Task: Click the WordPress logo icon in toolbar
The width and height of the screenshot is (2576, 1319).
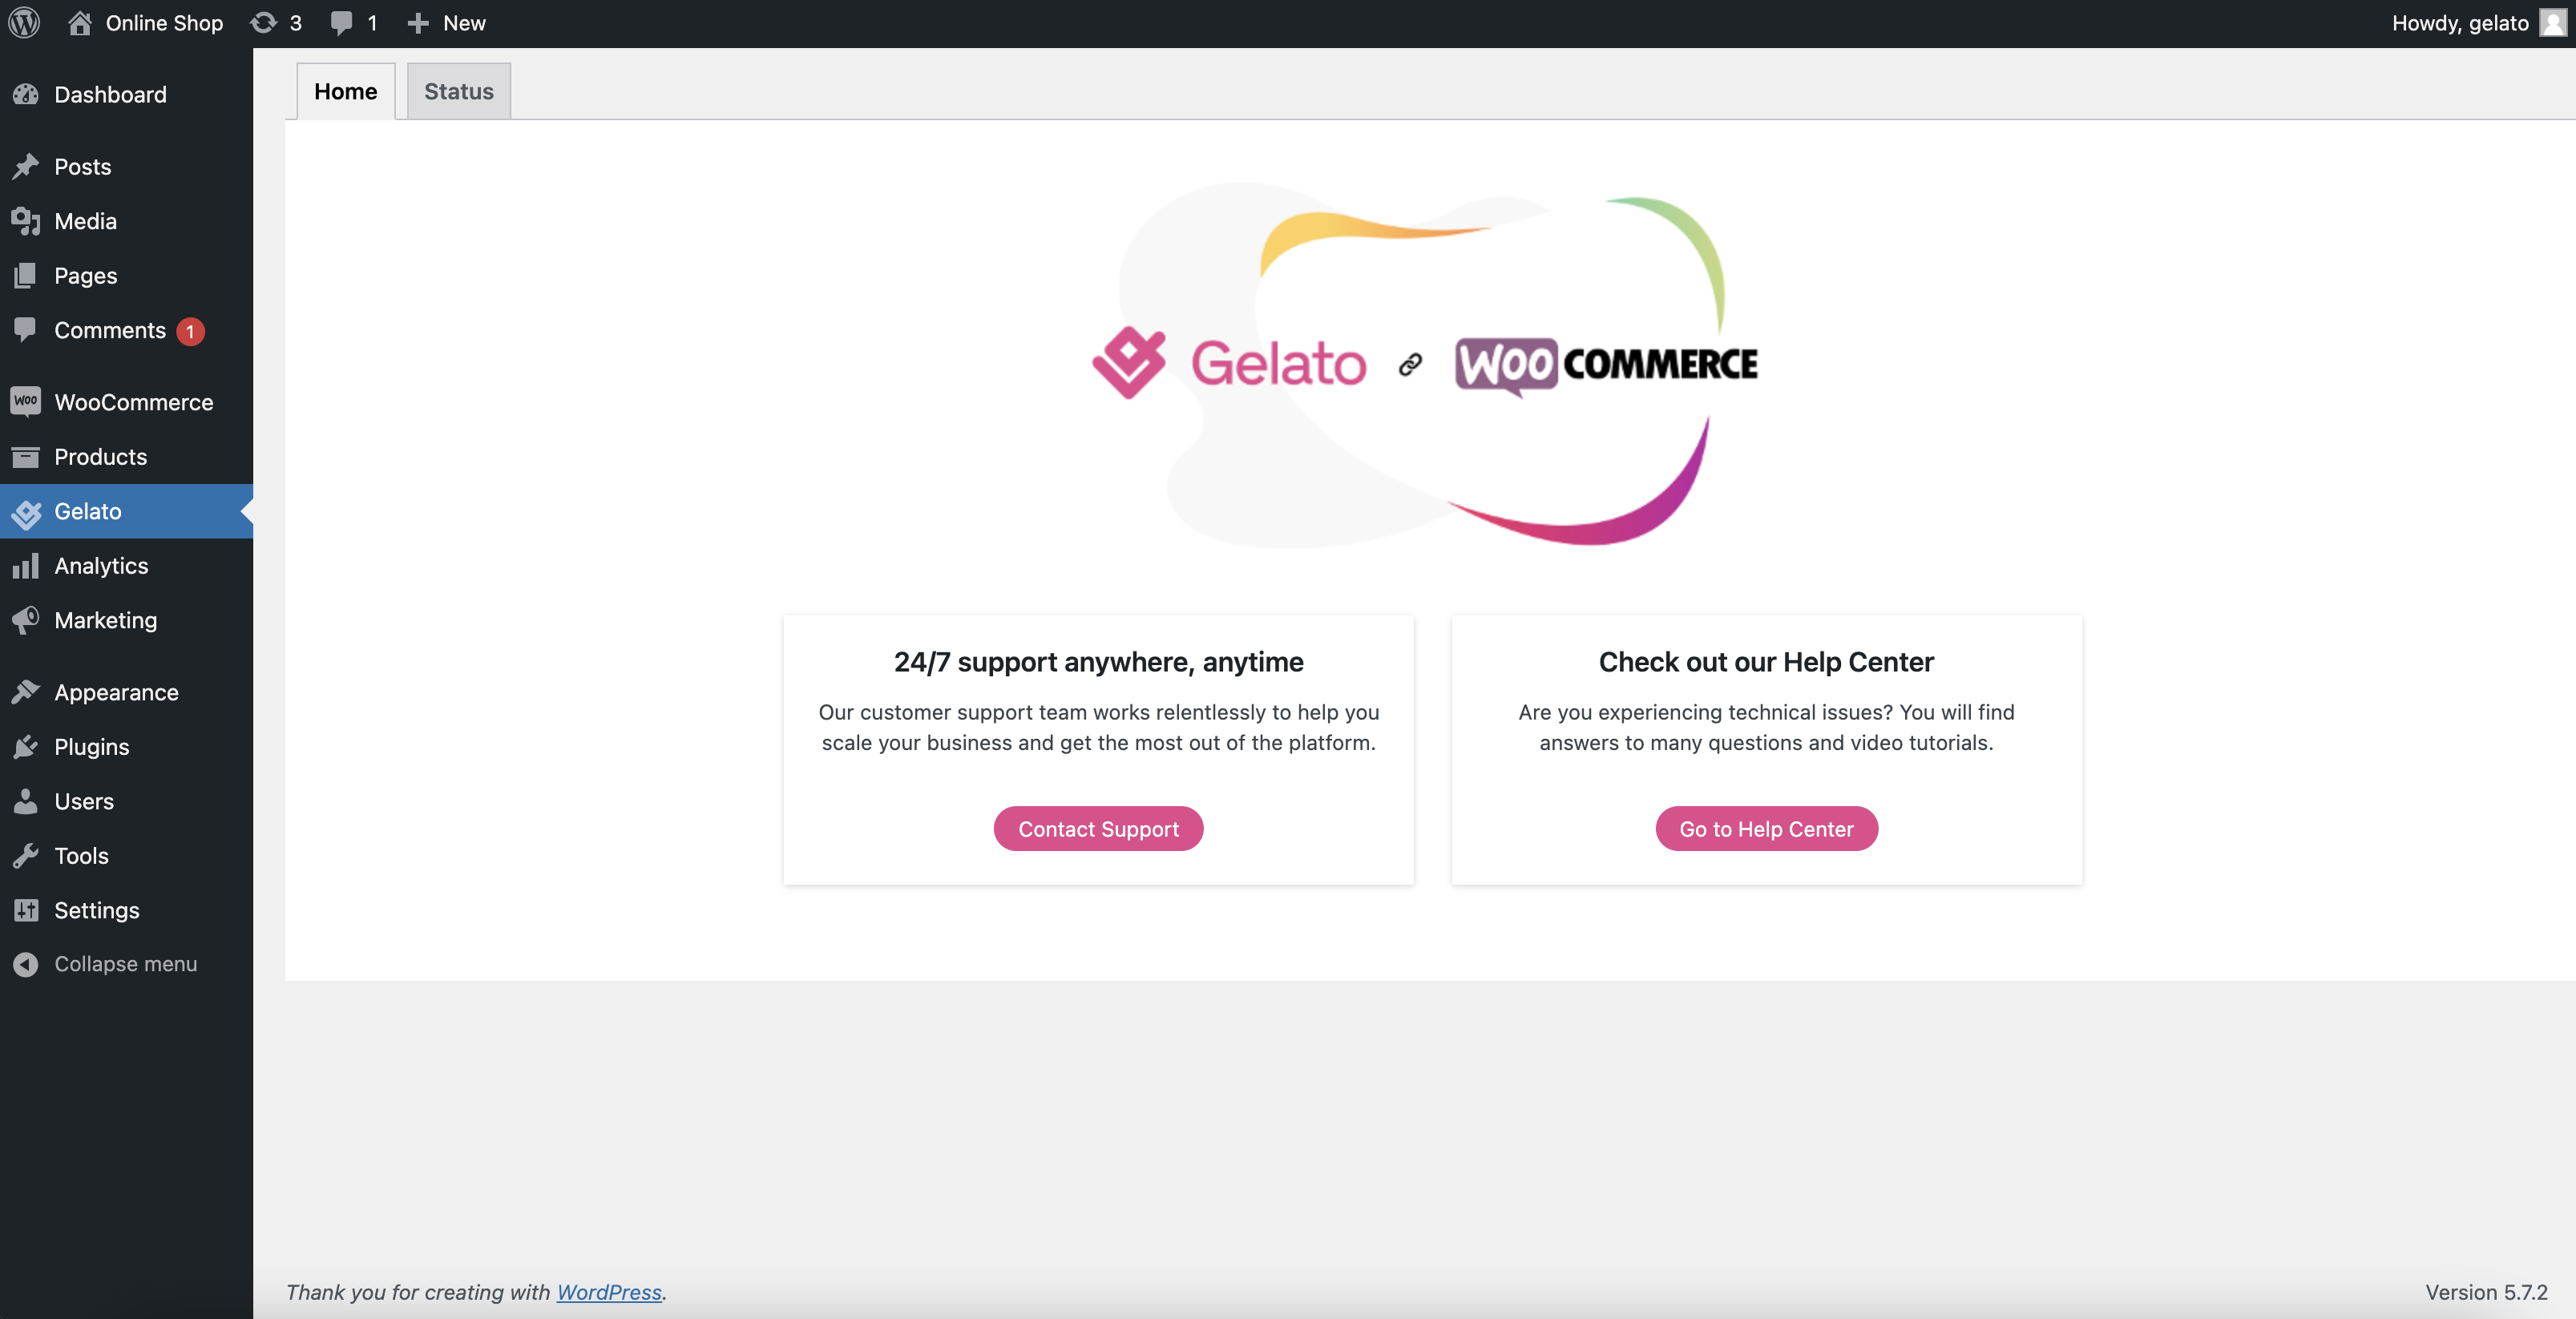Action: [25, 23]
